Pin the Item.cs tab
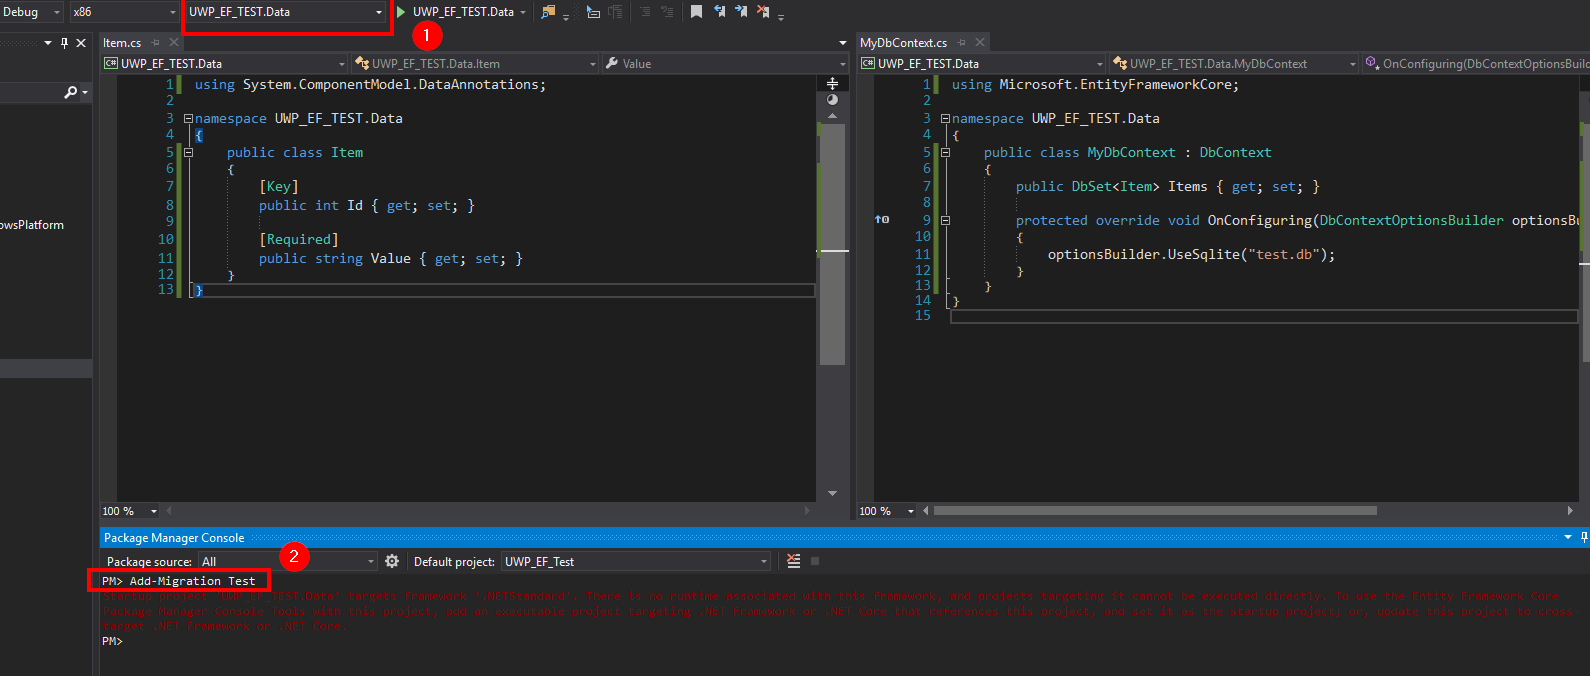Viewport: 1590px width, 676px height. pos(157,42)
